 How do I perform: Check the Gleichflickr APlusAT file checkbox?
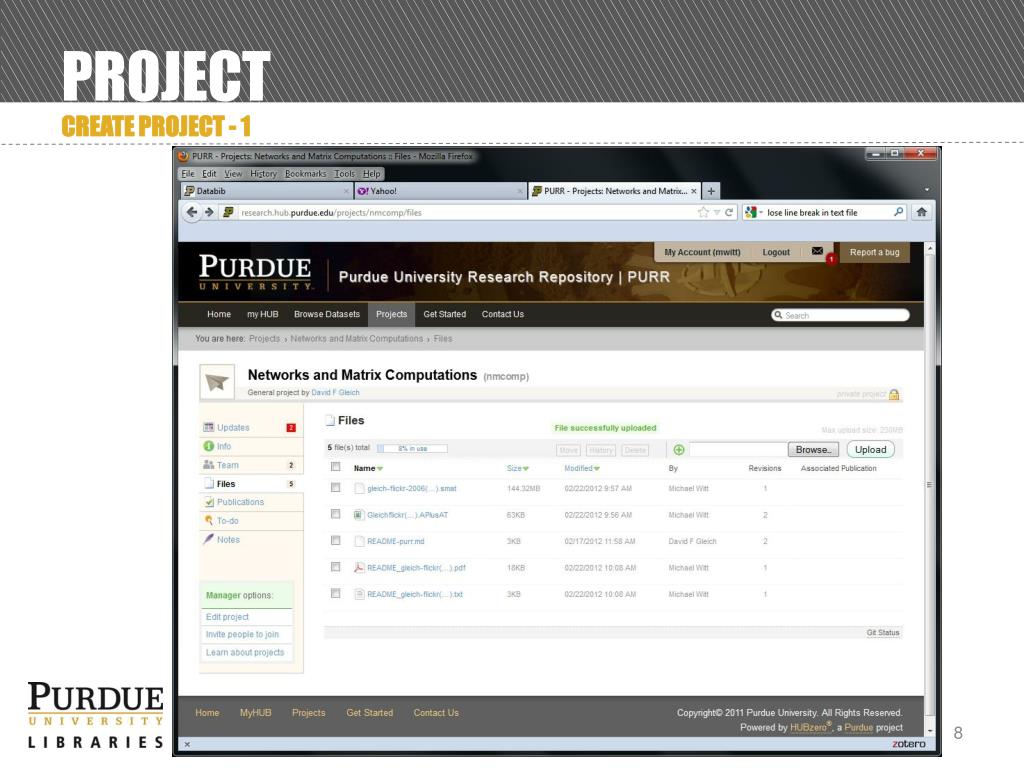pos(336,514)
